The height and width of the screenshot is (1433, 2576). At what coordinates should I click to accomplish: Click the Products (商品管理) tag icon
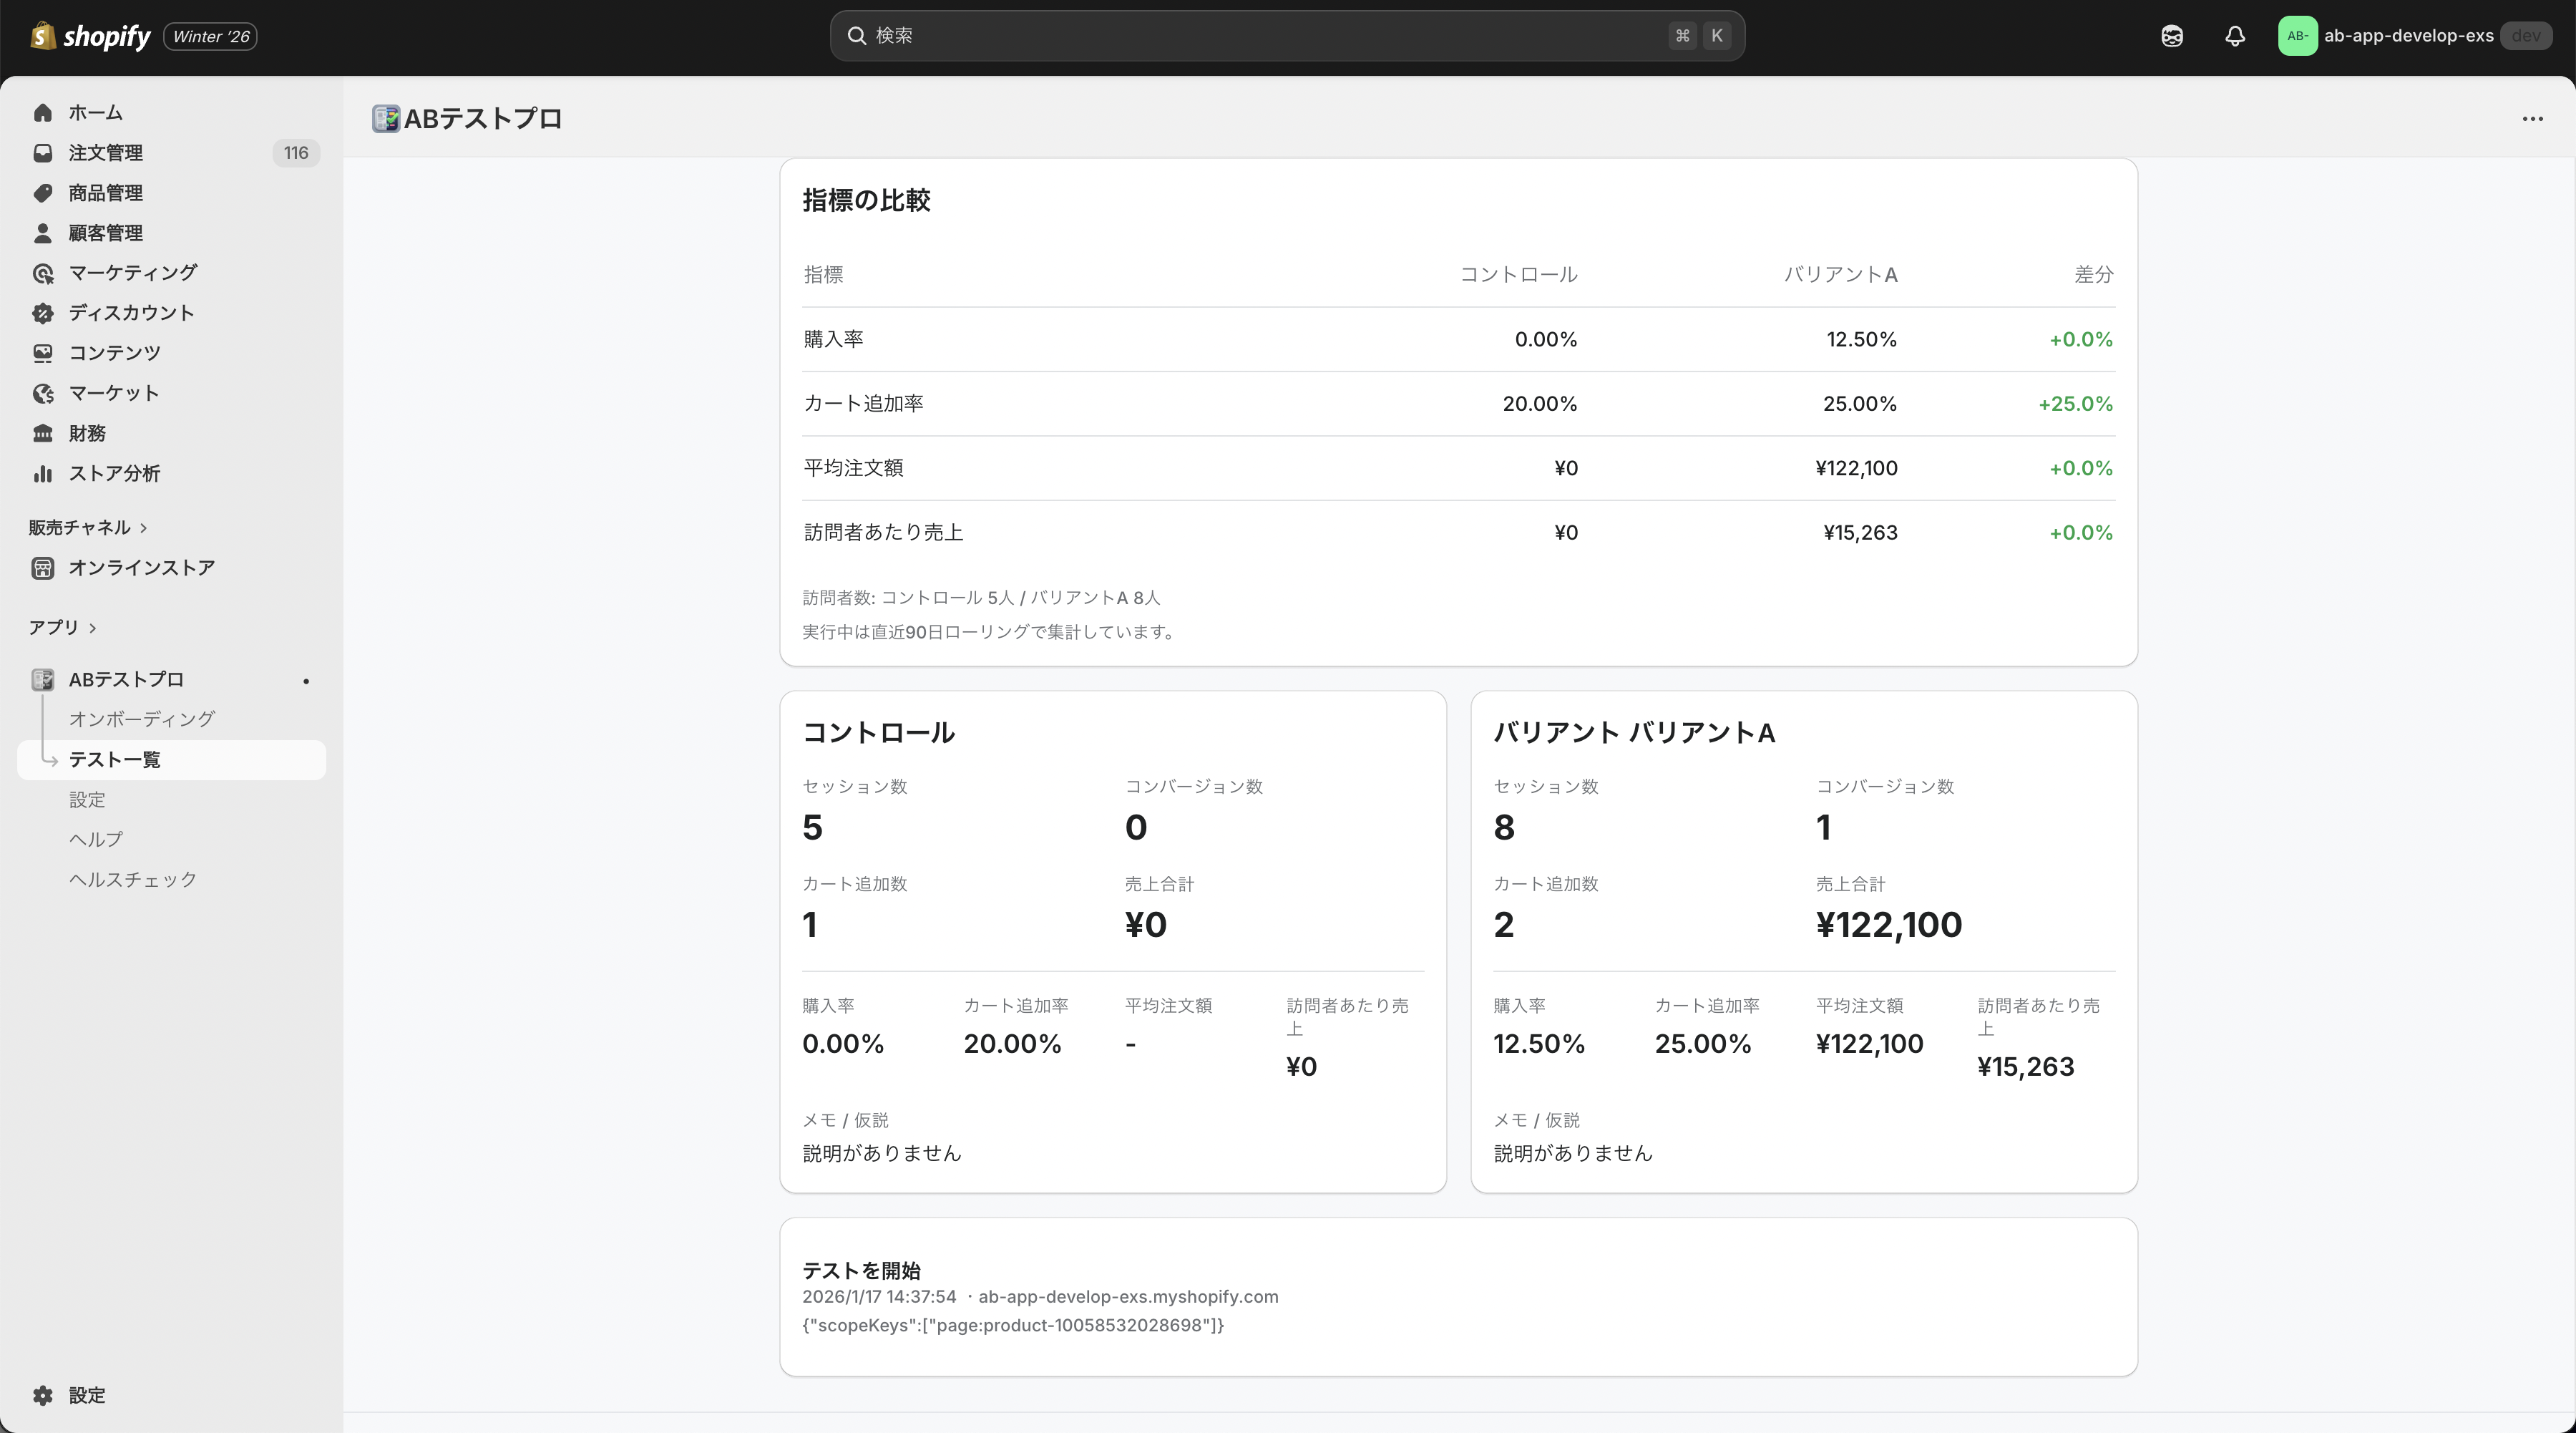[42, 193]
